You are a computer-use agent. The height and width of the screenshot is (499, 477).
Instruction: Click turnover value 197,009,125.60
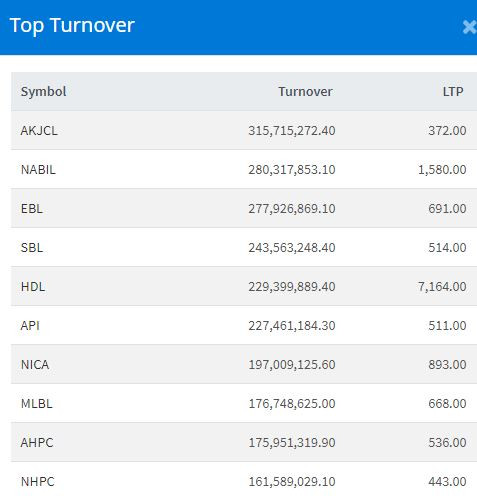pyautogui.click(x=292, y=364)
